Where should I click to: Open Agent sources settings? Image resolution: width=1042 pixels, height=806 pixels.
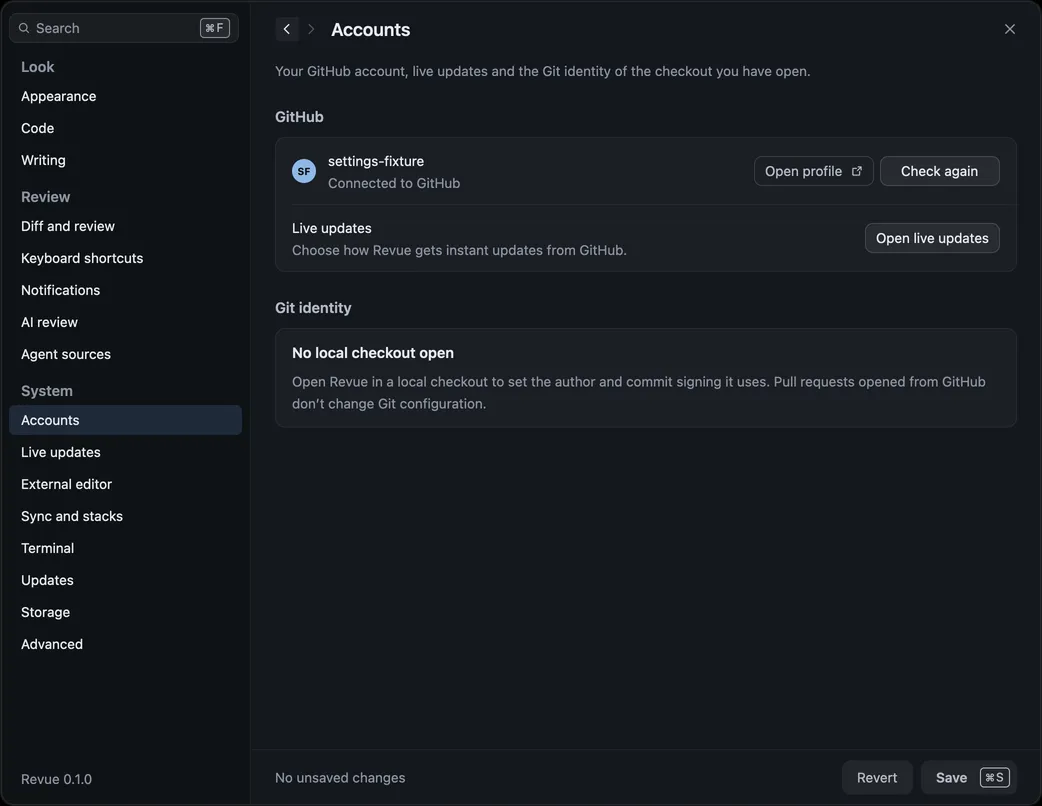126,354
